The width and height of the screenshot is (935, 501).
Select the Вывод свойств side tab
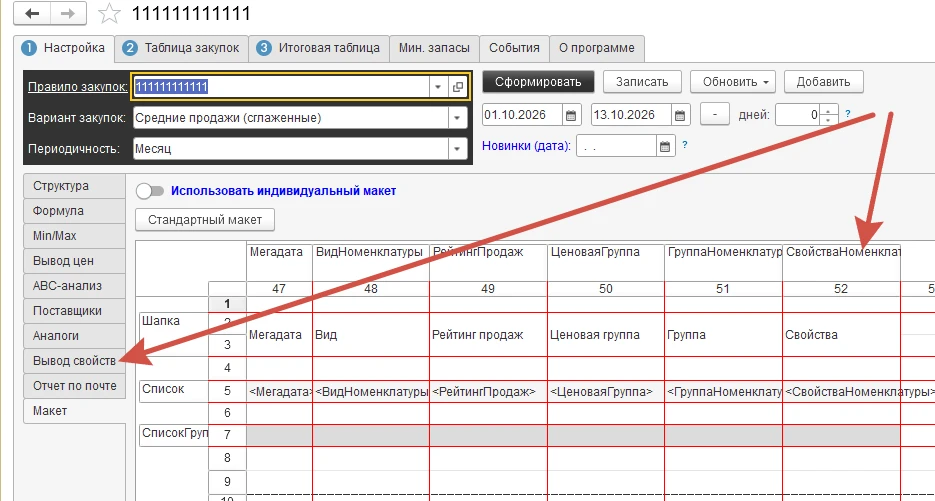coord(74,361)
